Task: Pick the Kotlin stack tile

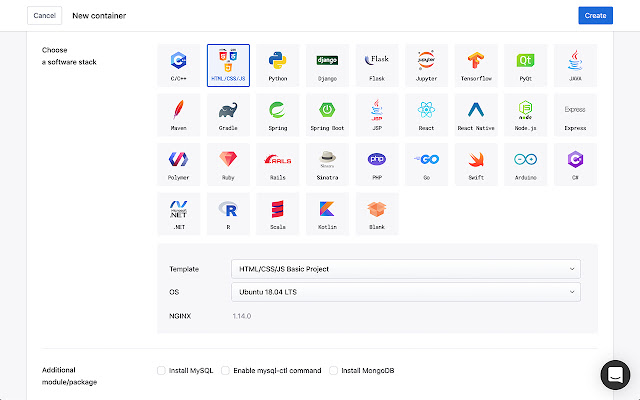Action: point(327,214)
